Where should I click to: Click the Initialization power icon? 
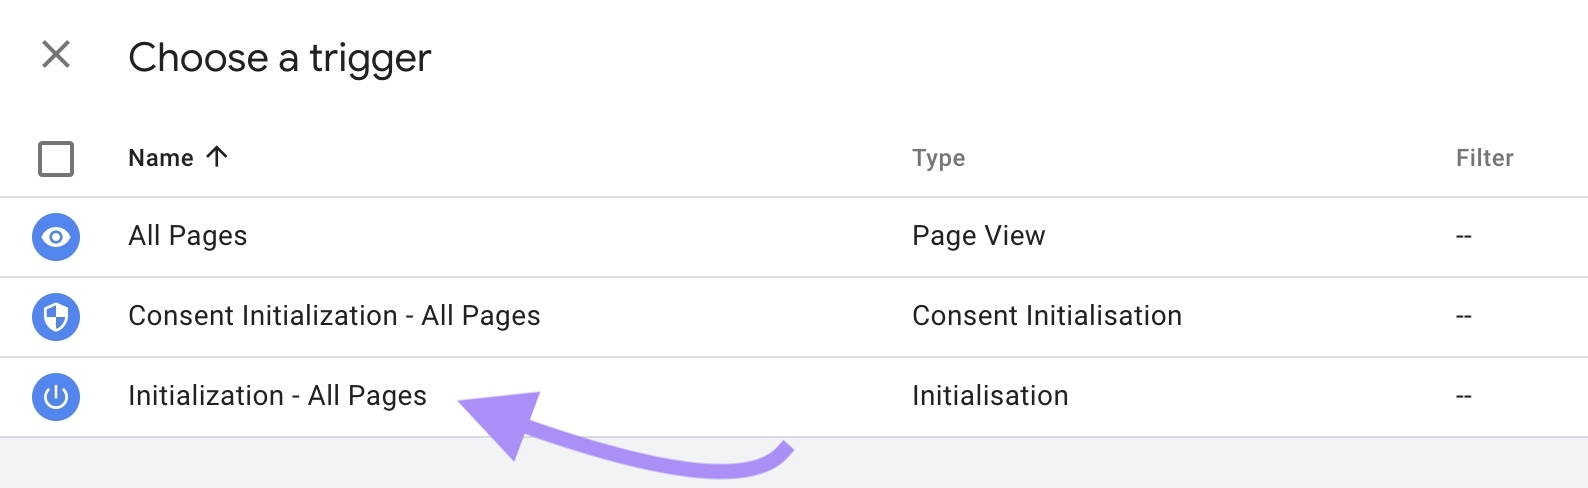point(56,397)
